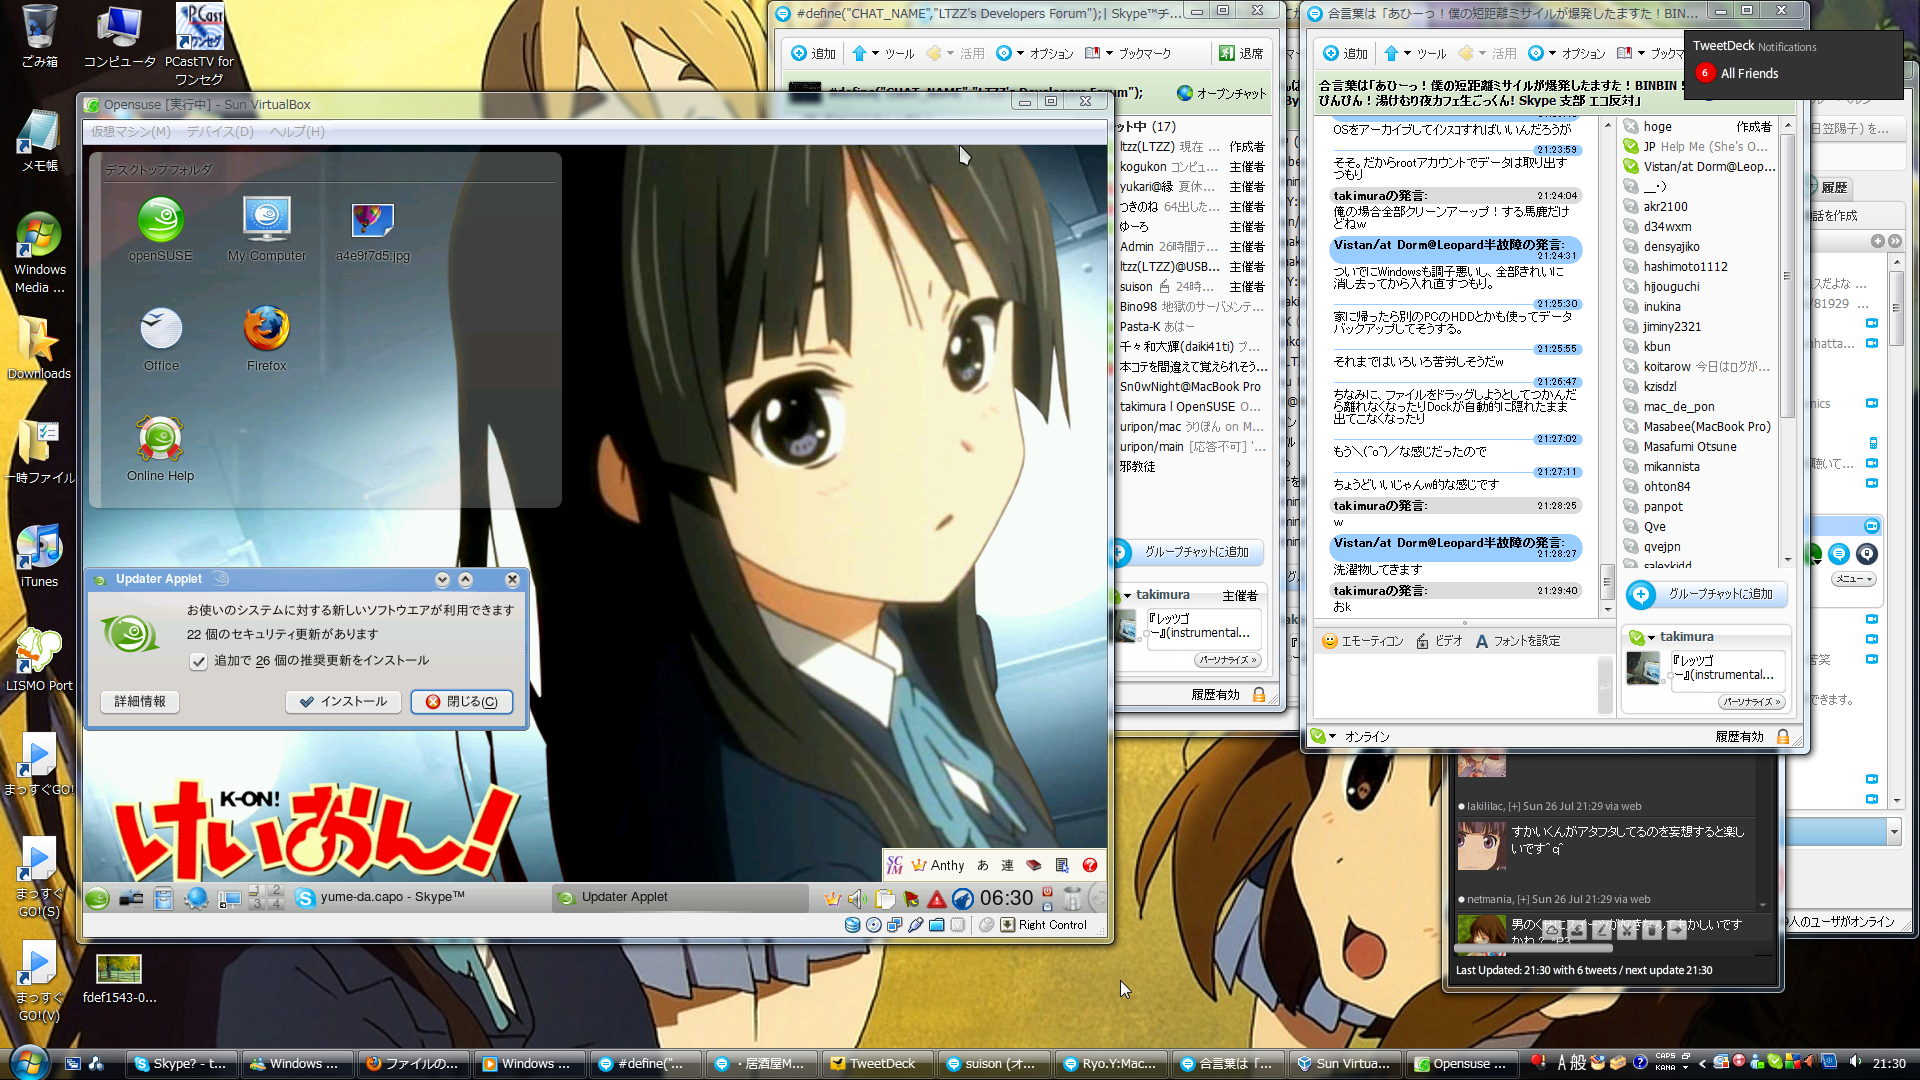Click the インストール button in Updater Applet
The image size is (1920, 1080).
(343, 702)
